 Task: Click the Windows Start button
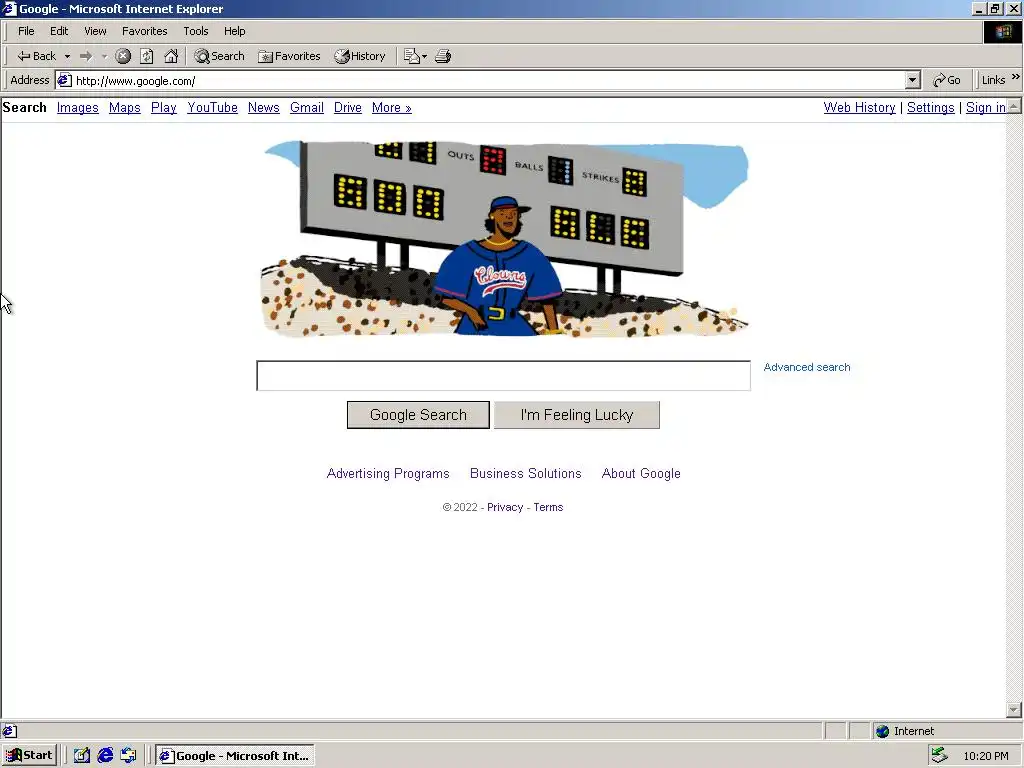(x=30, y=756)
